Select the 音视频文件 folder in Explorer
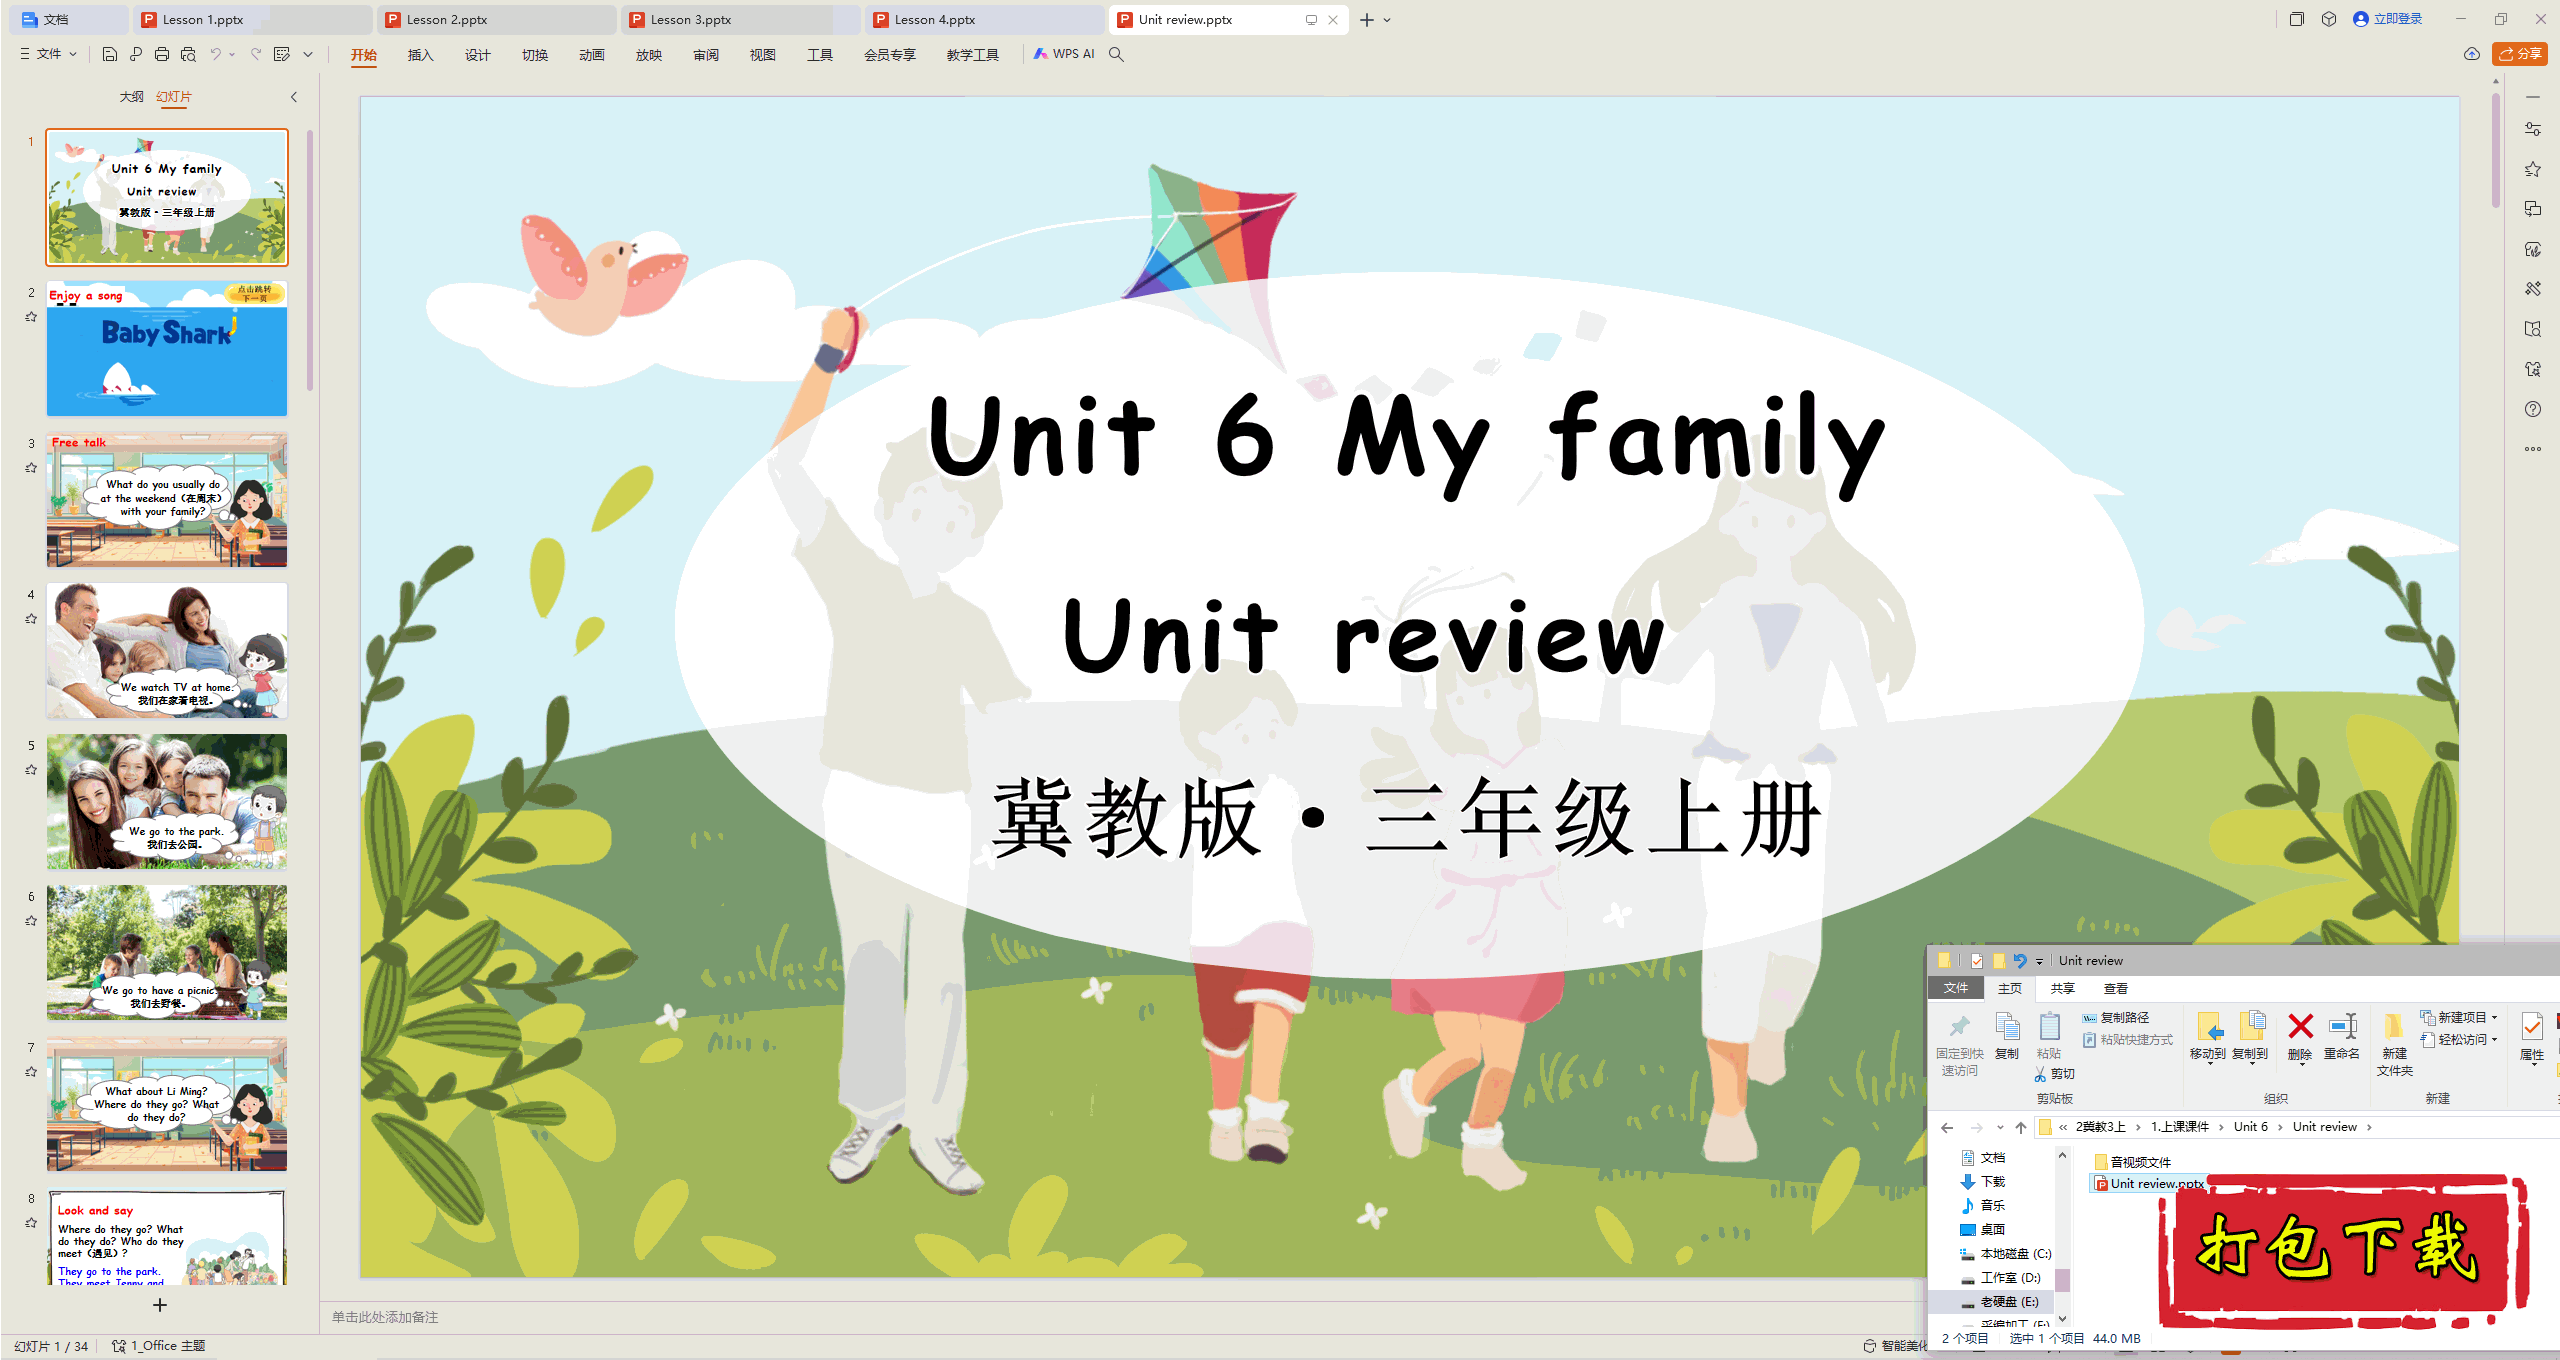The height and width of the screenshot is (1360, 2560). pyautogui.click(x=2133, y=1162)
